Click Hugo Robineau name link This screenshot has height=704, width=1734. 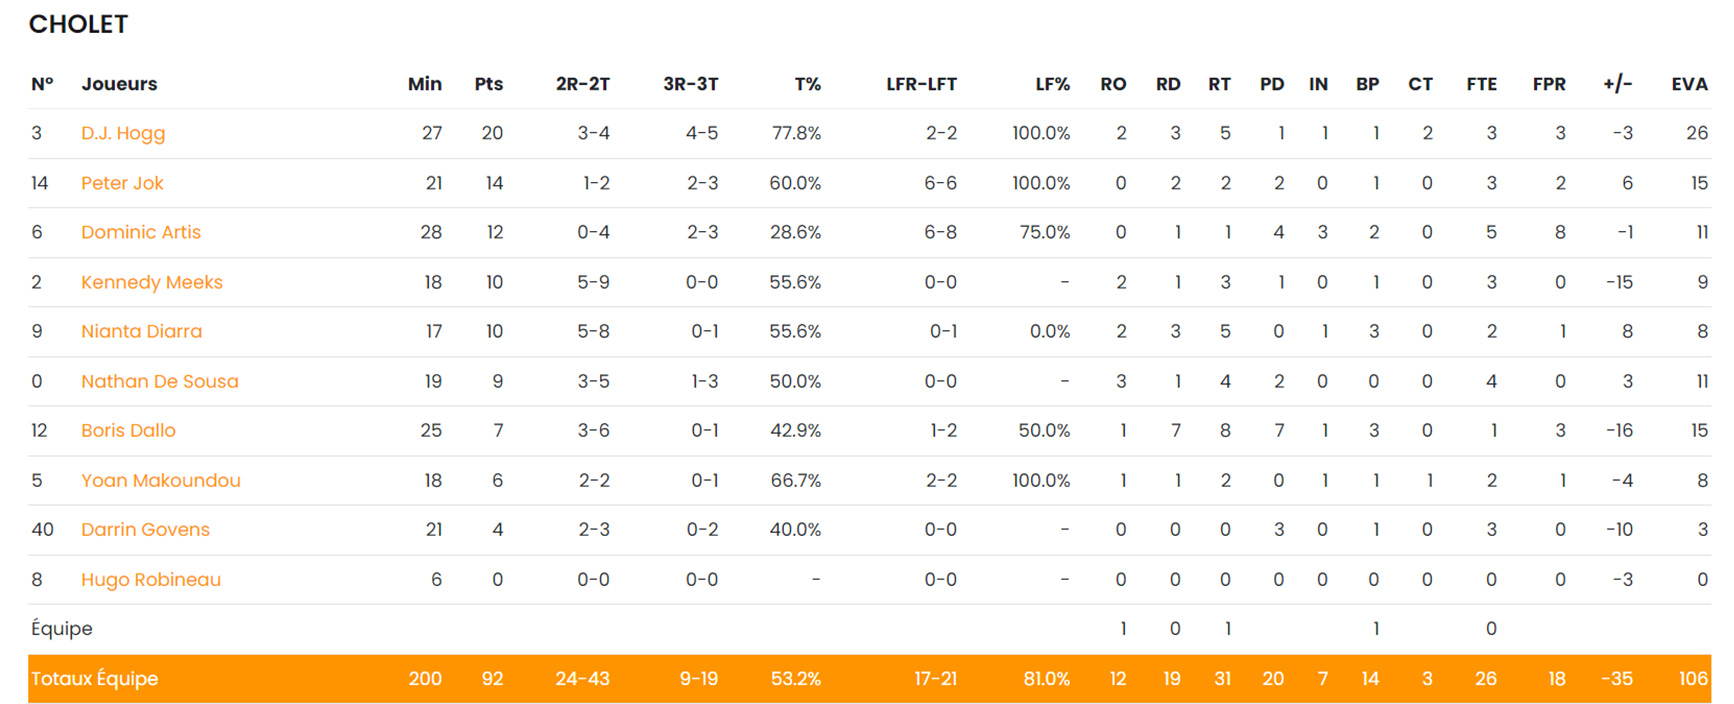[151, 579]
